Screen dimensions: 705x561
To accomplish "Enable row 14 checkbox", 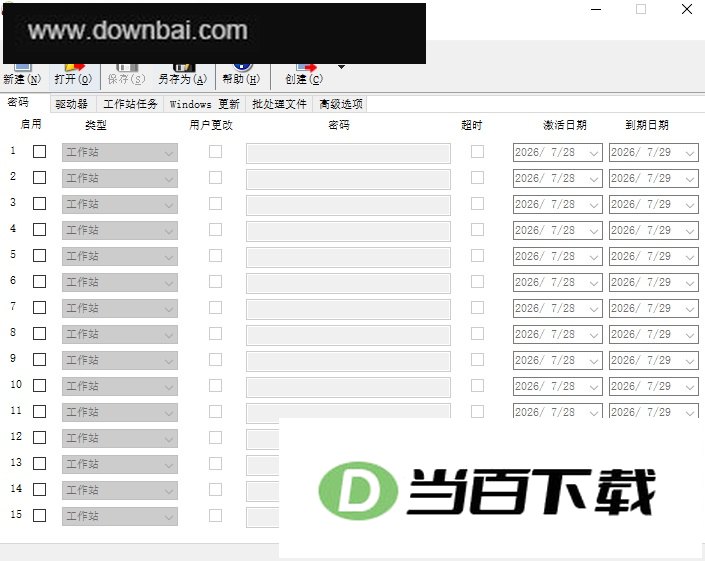I will pos(40,490).
